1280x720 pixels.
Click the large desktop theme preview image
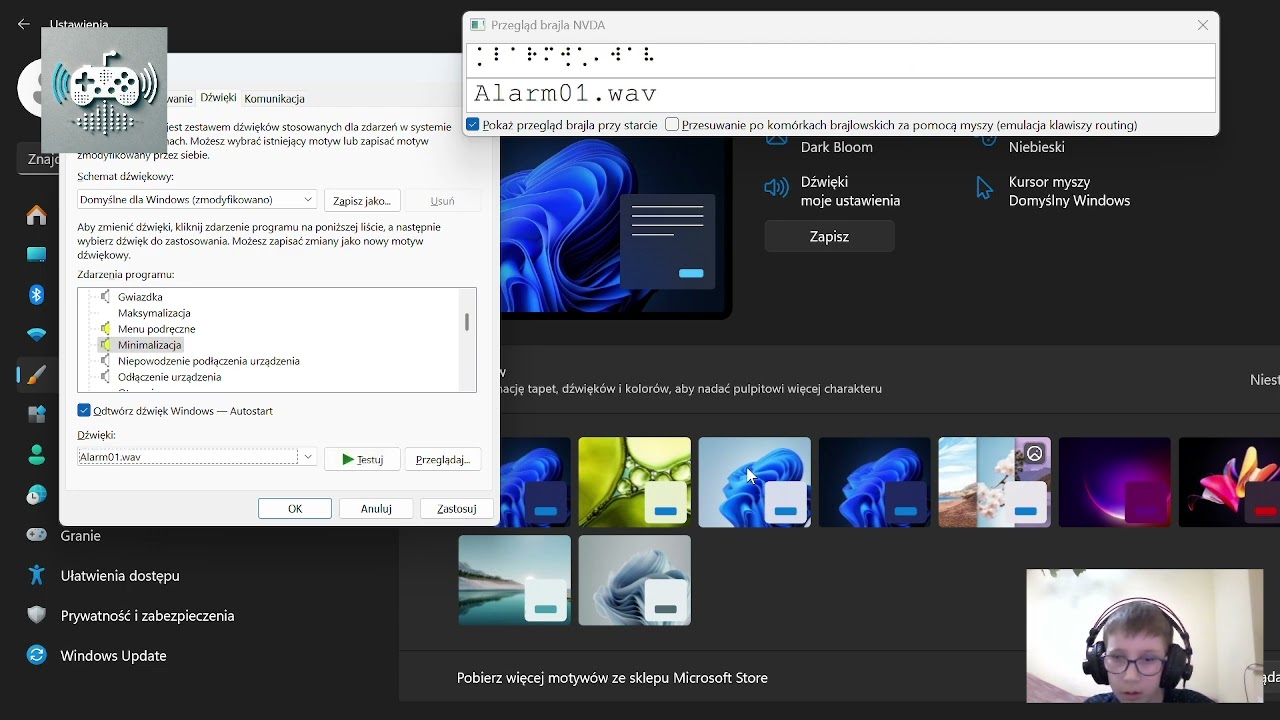[x=615, y=228]
